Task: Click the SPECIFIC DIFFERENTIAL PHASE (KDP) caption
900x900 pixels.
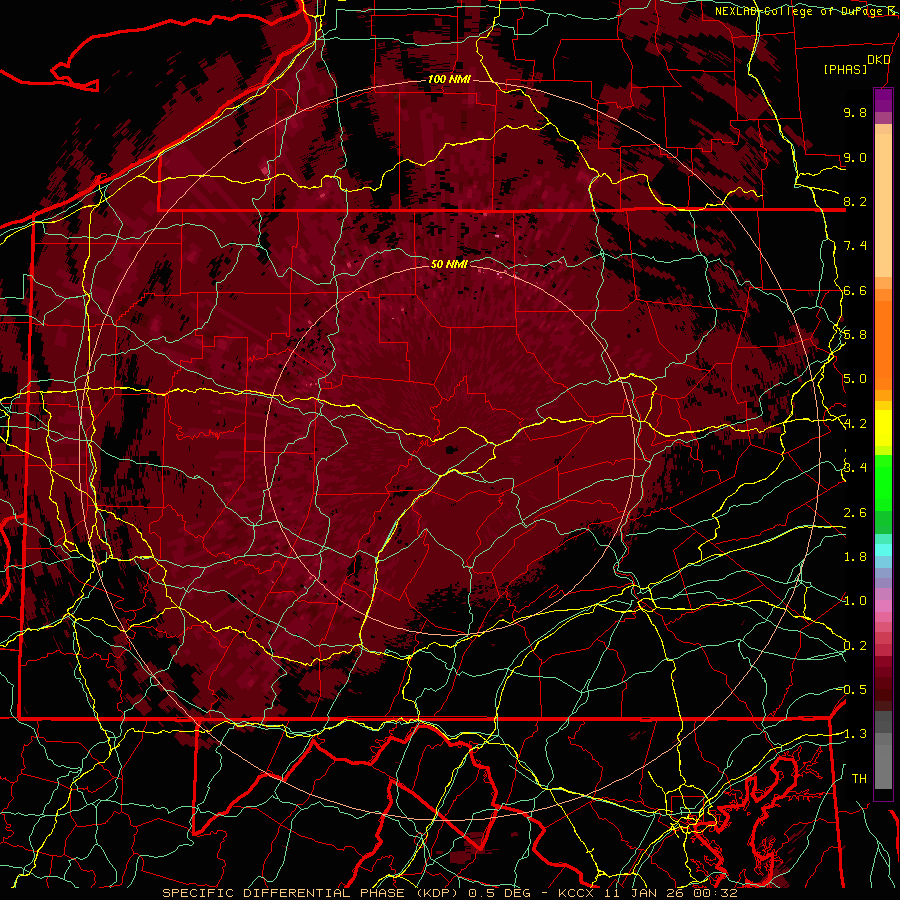Action: pyautogui.click(x=312, y=893)
